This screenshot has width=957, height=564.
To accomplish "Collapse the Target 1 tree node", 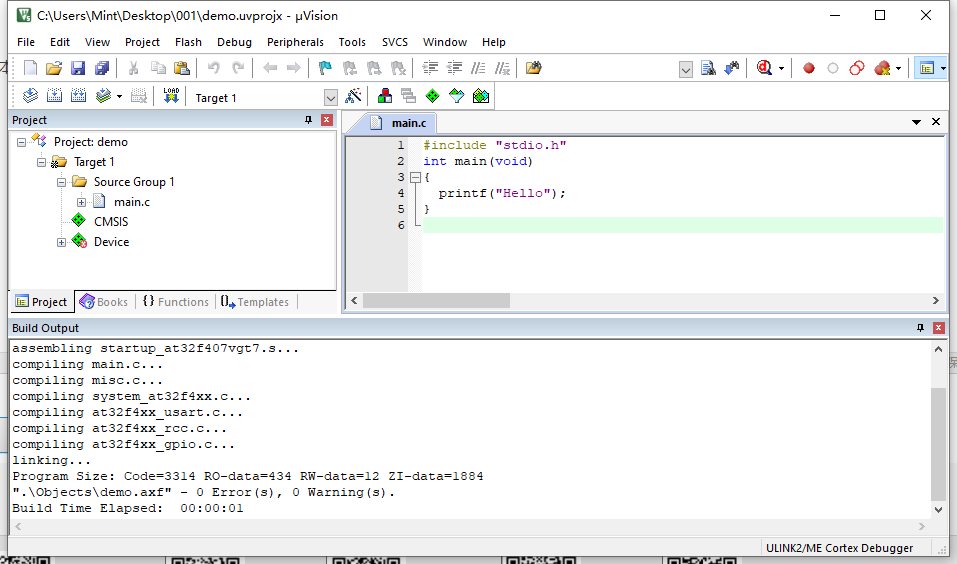I will pos(42,162).
